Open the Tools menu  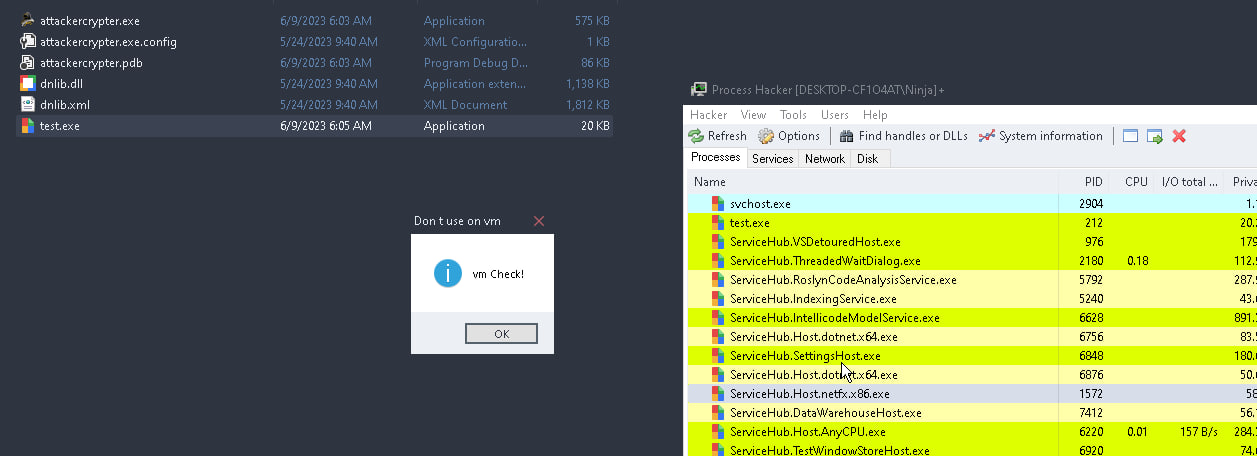point(793,115)
